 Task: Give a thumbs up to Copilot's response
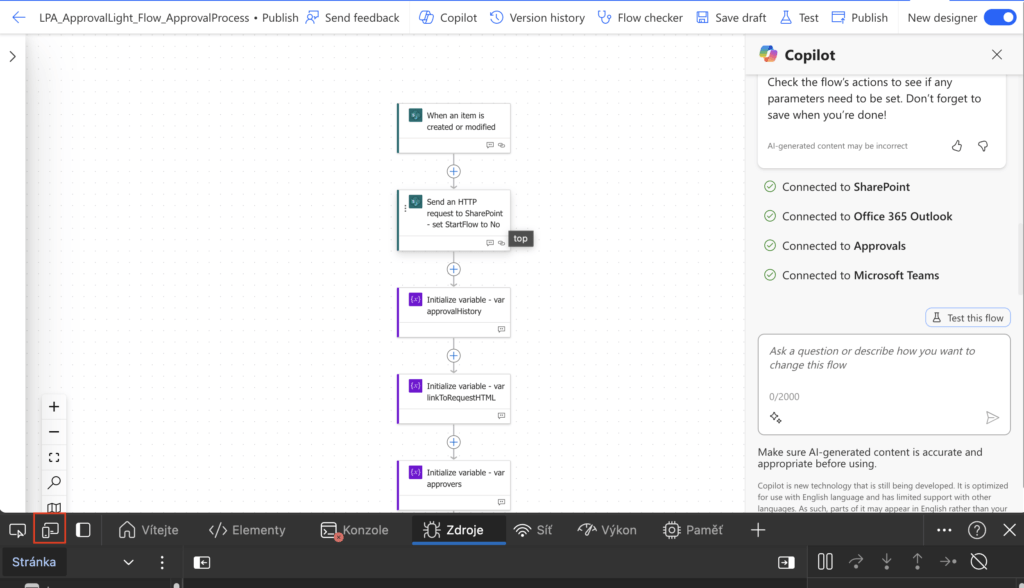pyautogui.click(x=956, y=145)
